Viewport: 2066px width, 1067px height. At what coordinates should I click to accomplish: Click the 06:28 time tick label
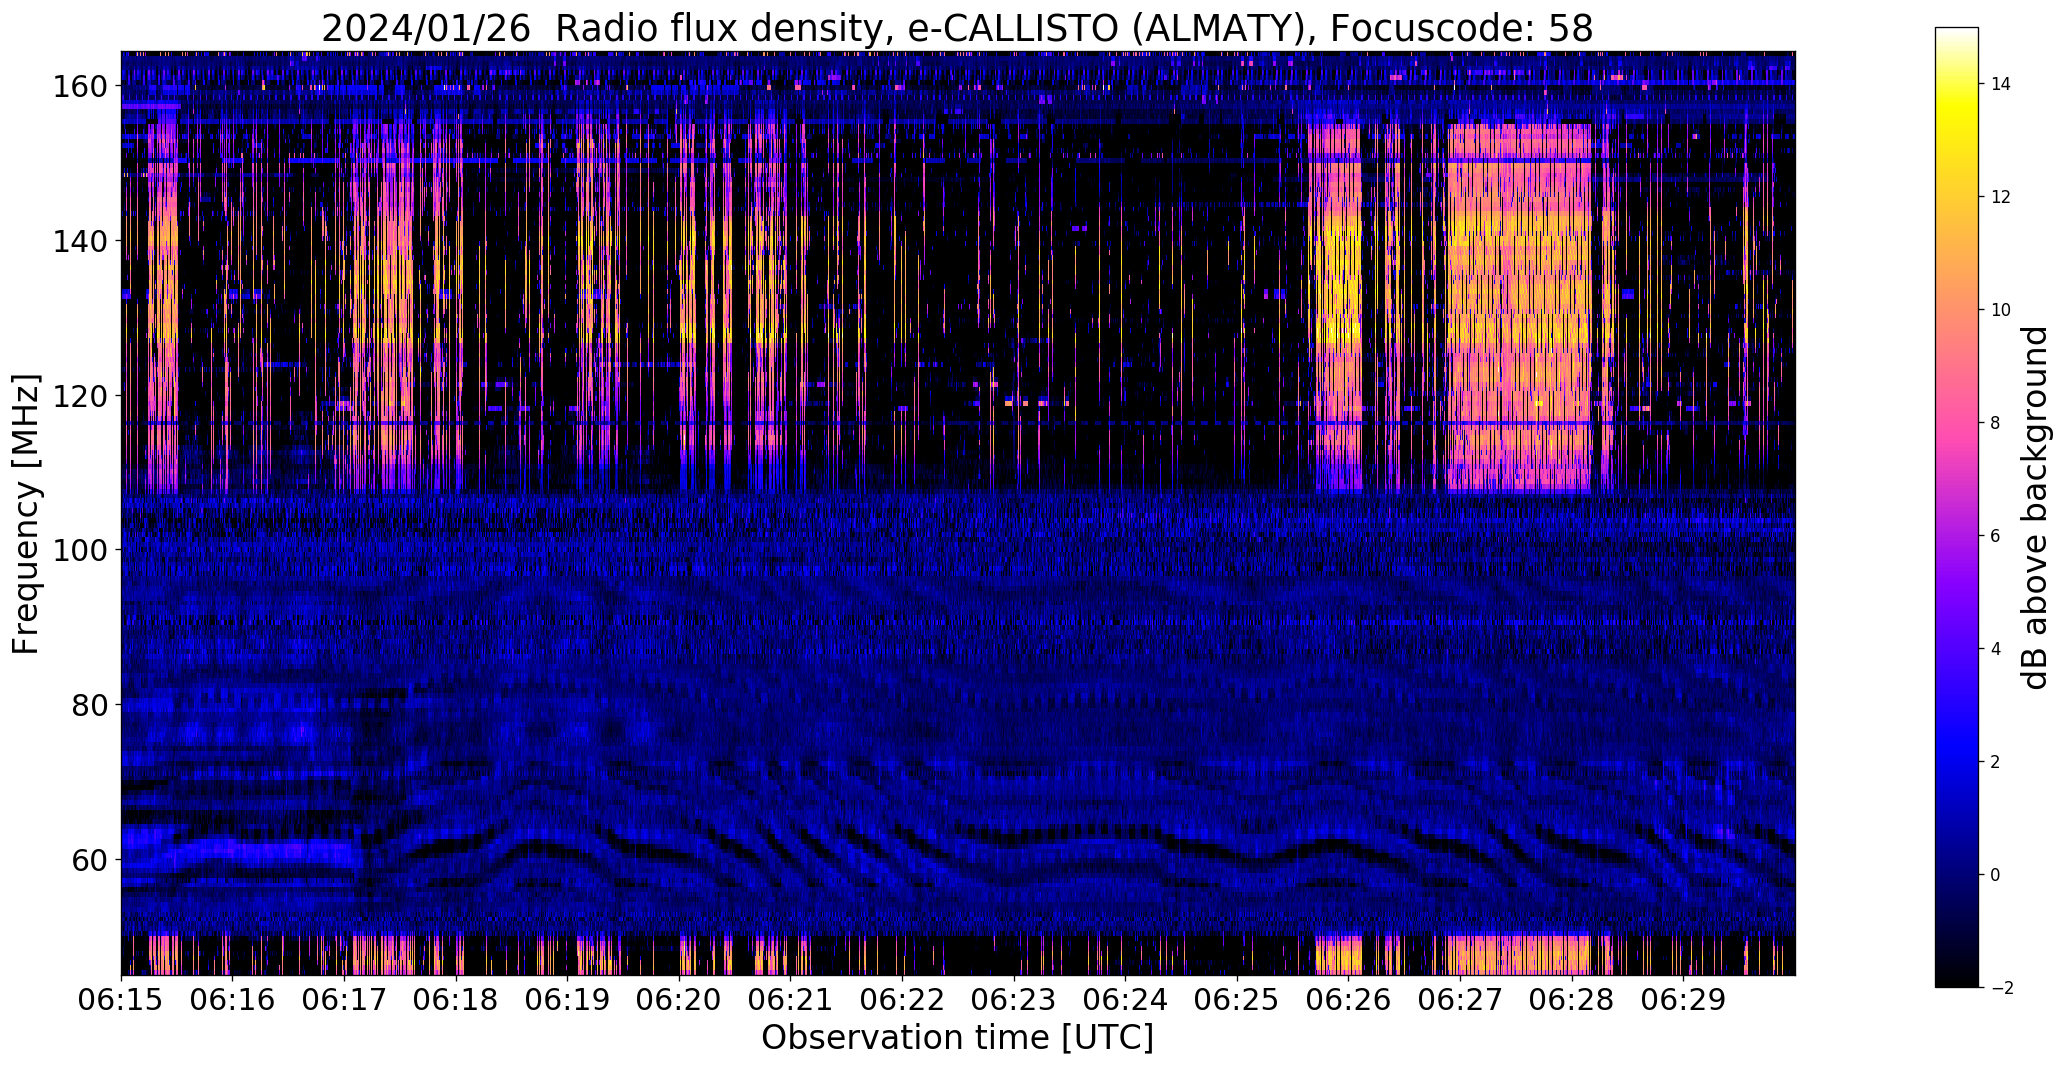pyautogui.click(x=1572, y=999)
